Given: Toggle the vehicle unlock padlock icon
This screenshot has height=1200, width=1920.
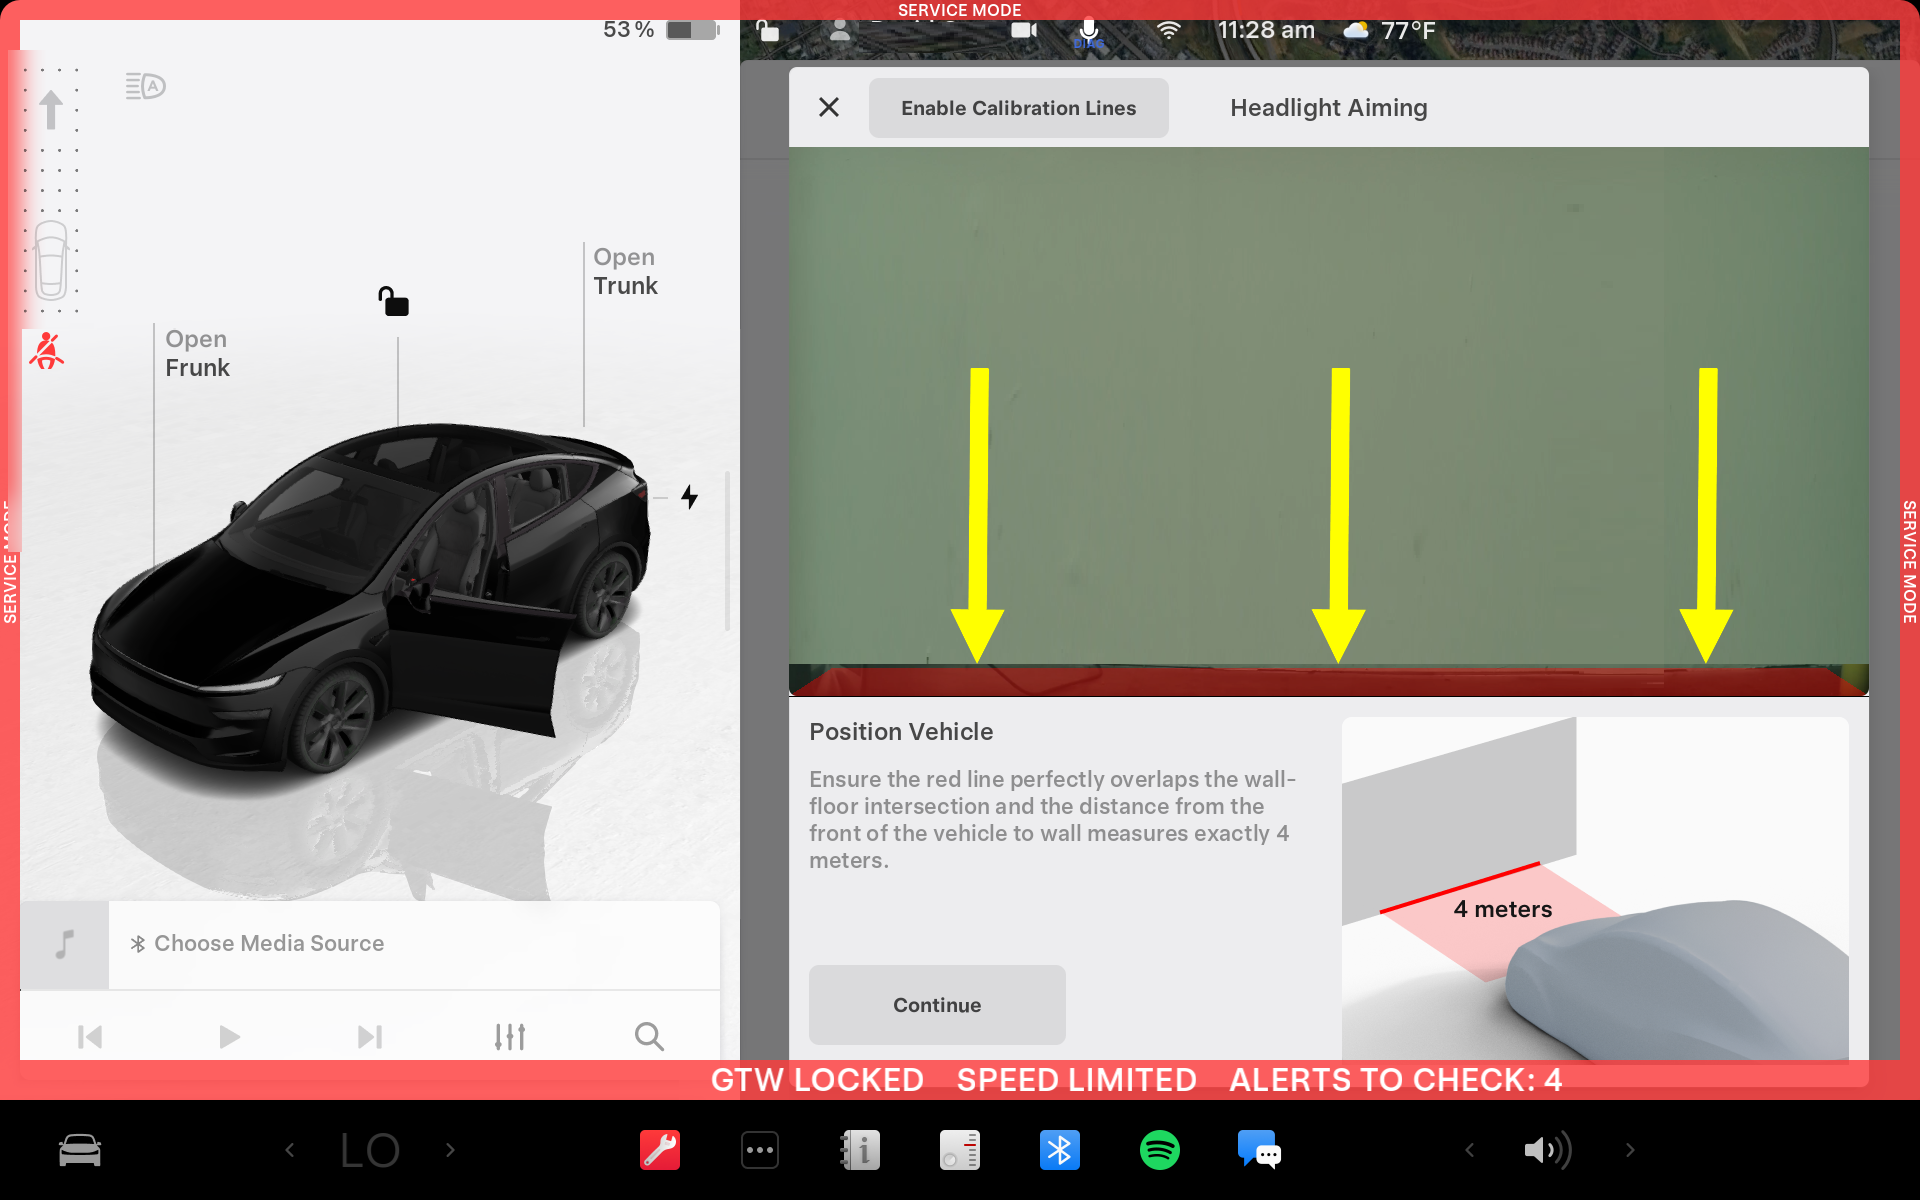Looking at the screenshot, I should [393, 301].
